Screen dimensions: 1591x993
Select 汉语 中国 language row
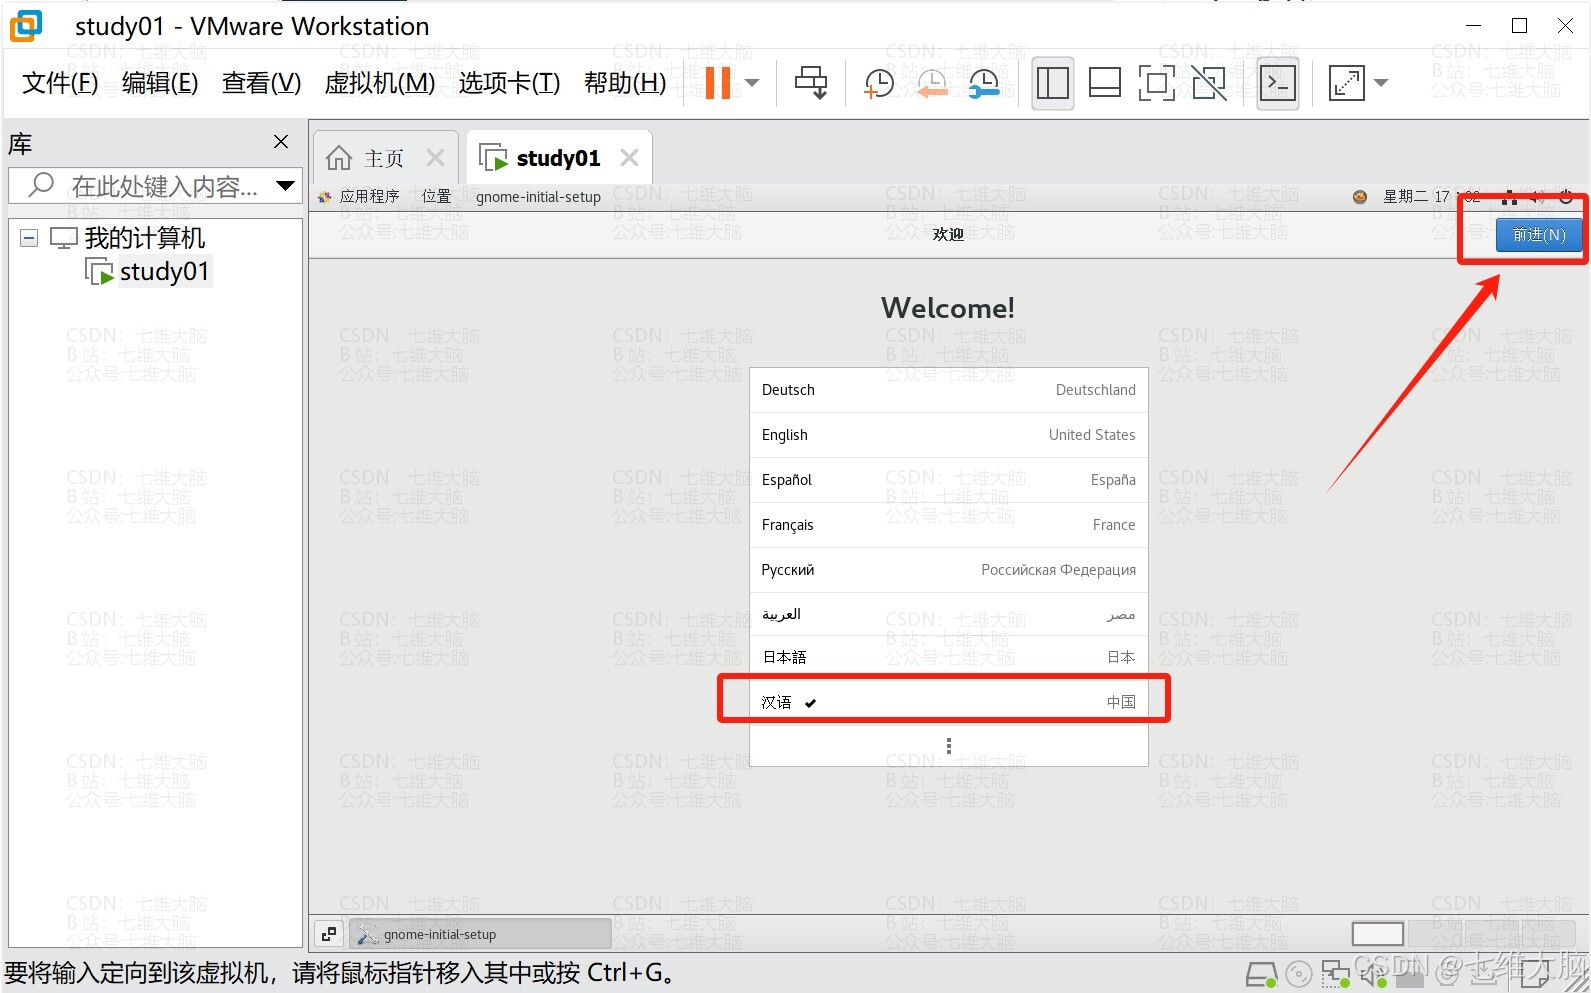click(948, 702)
